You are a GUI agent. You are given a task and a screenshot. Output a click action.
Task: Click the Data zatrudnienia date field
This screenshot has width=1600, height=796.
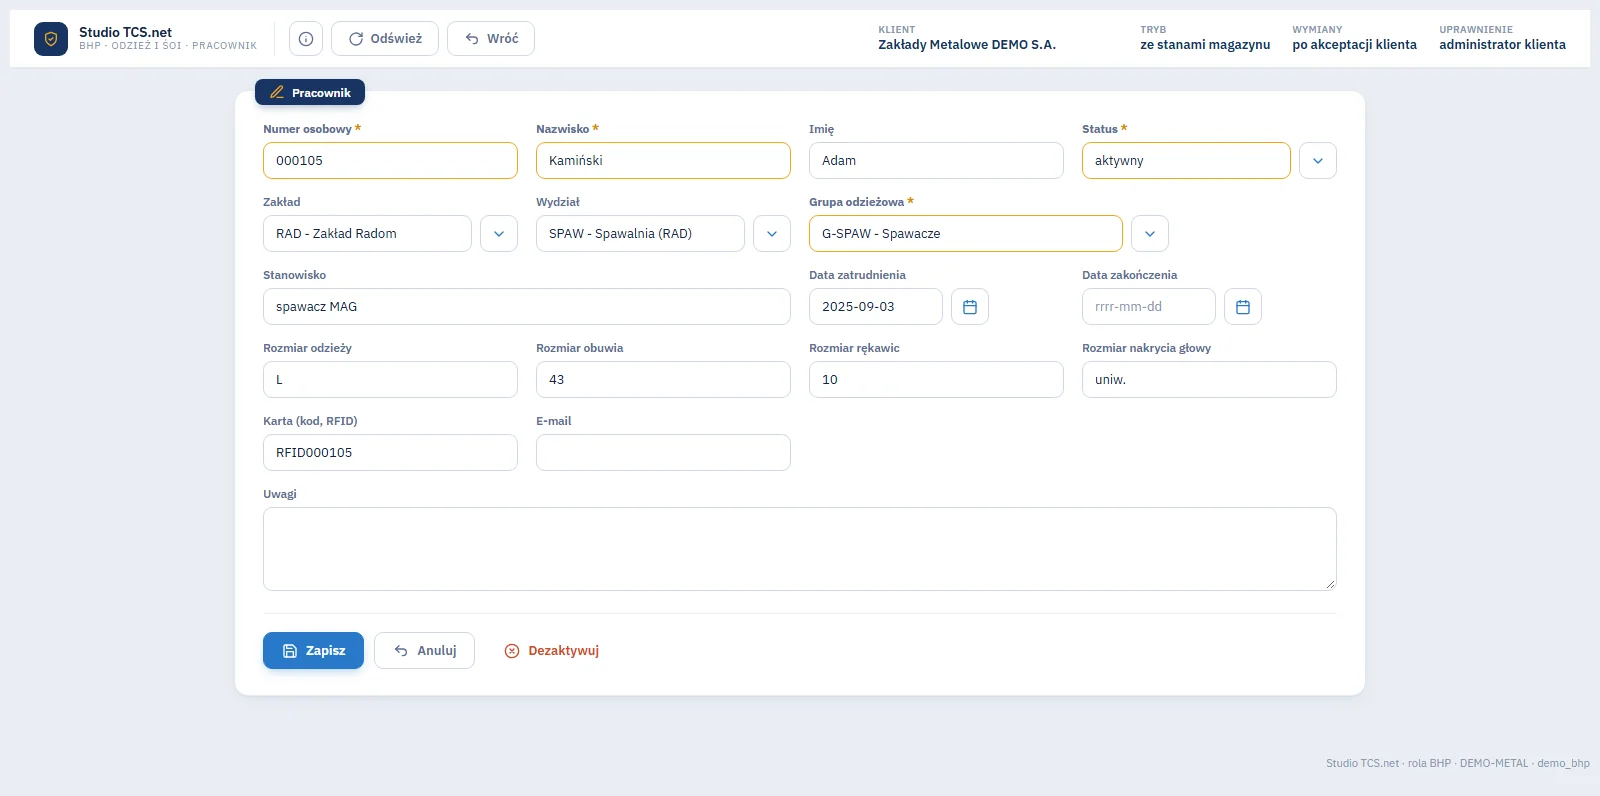[876, 307]
